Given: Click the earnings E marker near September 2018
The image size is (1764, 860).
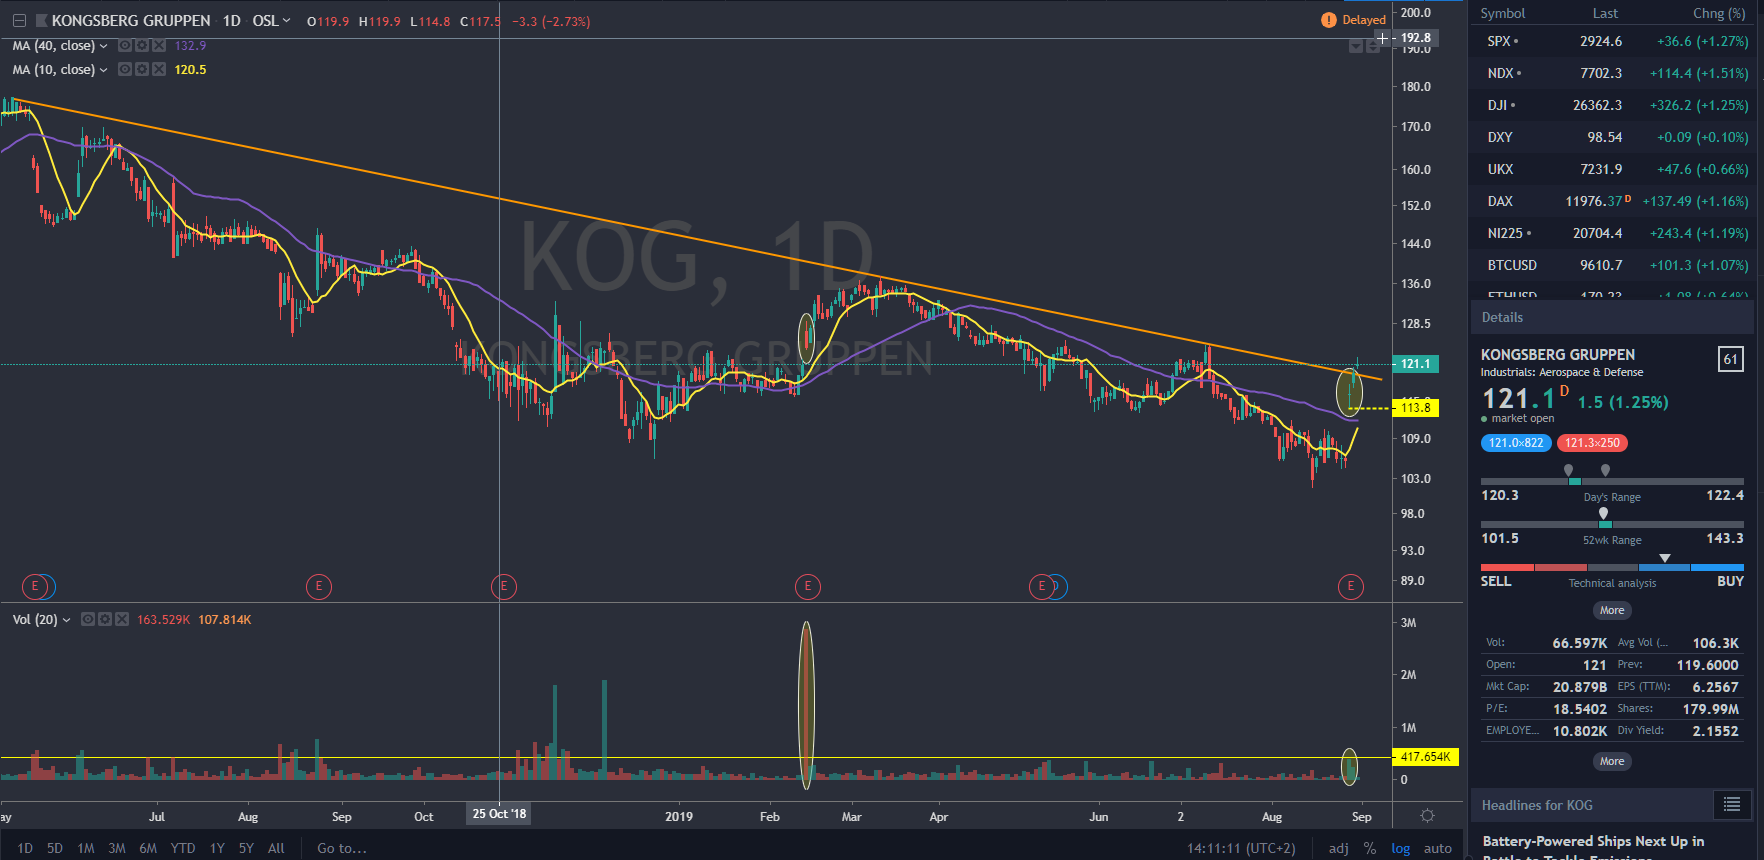Looking at the screenshot, I should click(x=318, y=587).
